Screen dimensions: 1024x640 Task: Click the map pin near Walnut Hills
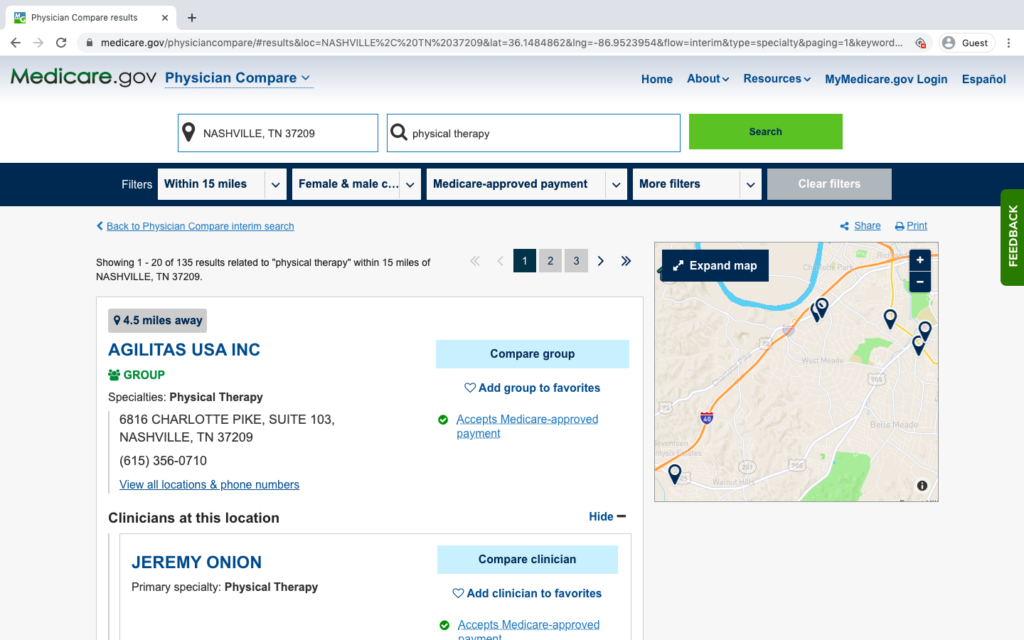click(675, 473)
